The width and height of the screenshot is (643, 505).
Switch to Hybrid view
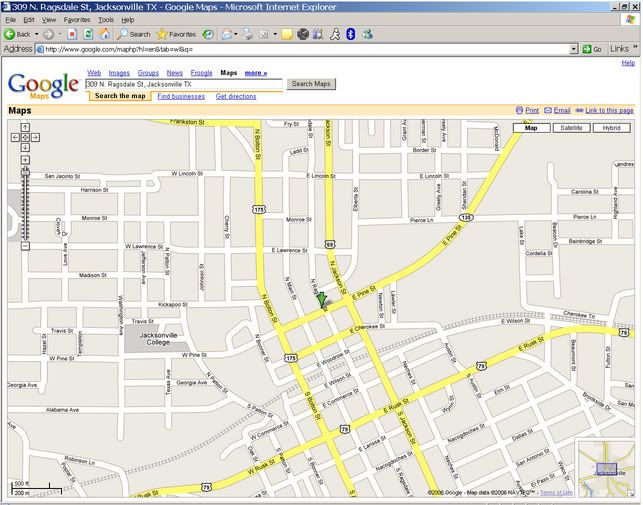(611, 128)
